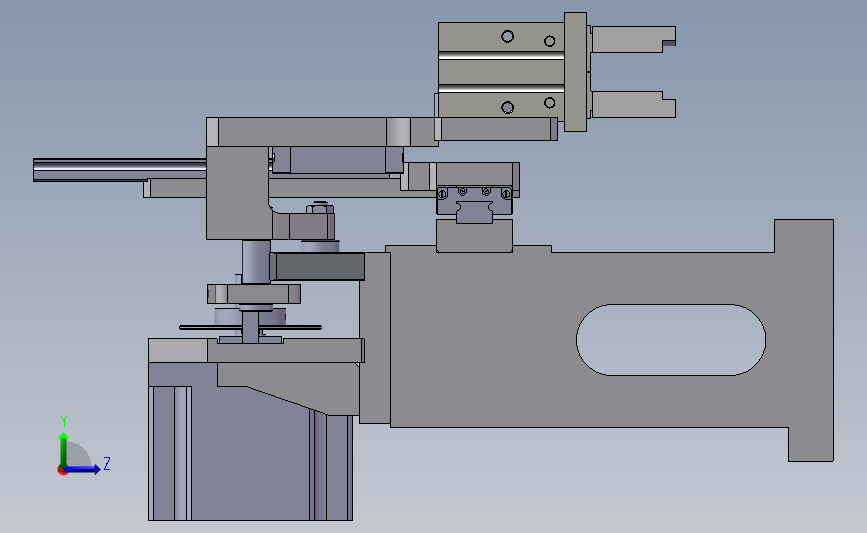
Task: Select the dark gray link arm
Action: pyautogui.click(x=317, y=266)
